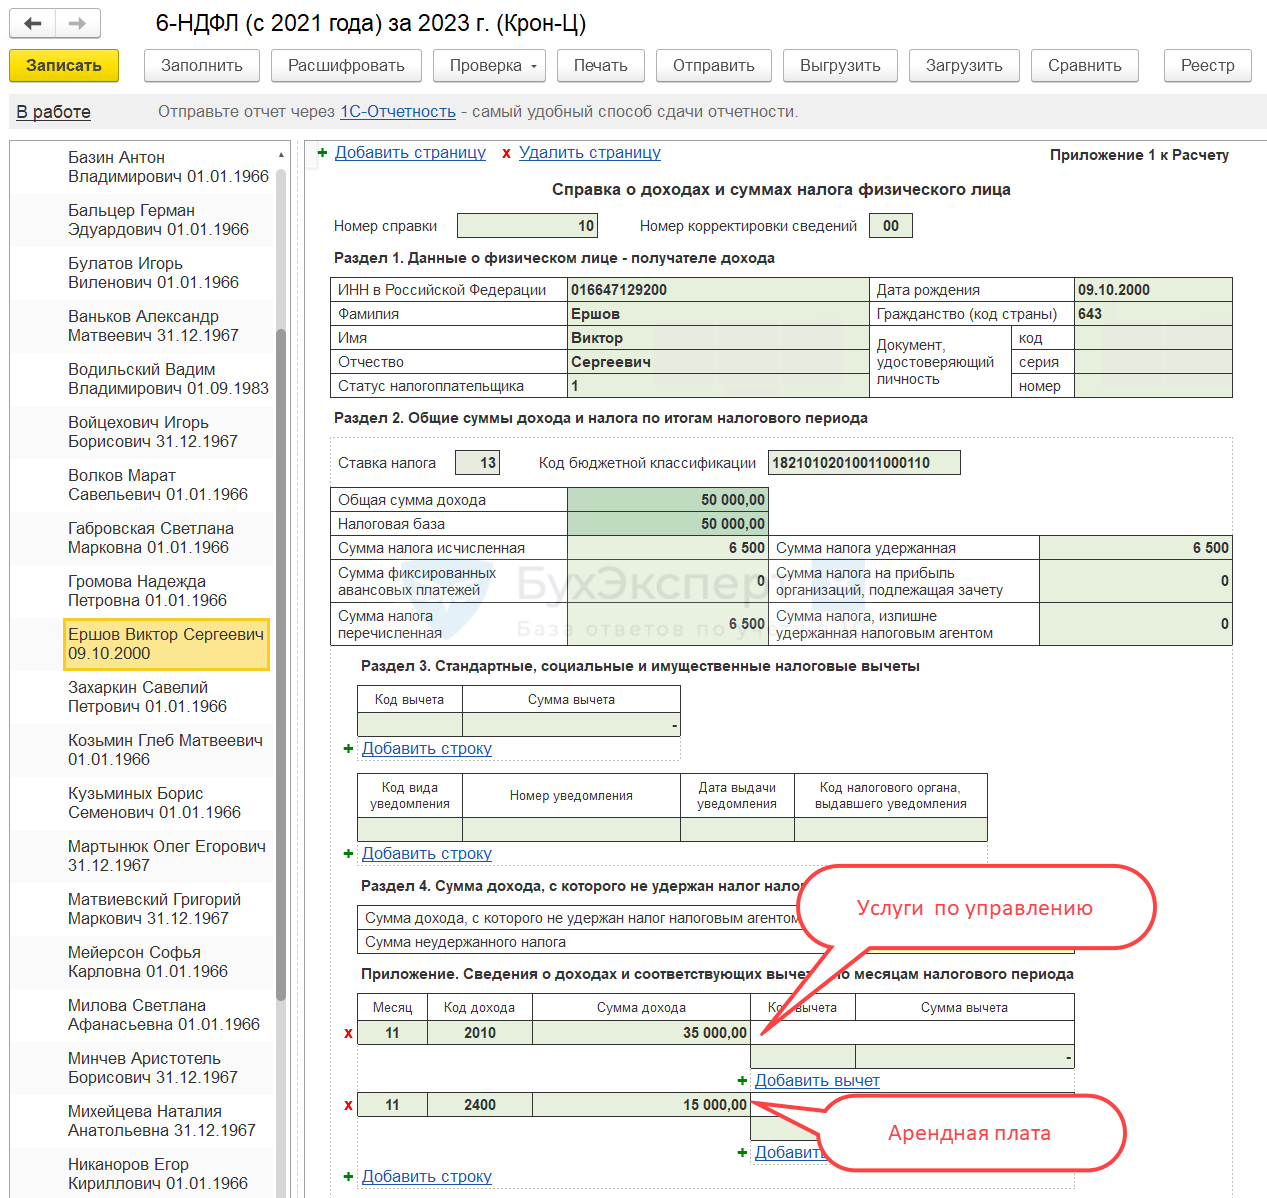Open the 1С-Отчетность link
The image size is (1267, 1198).
tap(397, 112)
